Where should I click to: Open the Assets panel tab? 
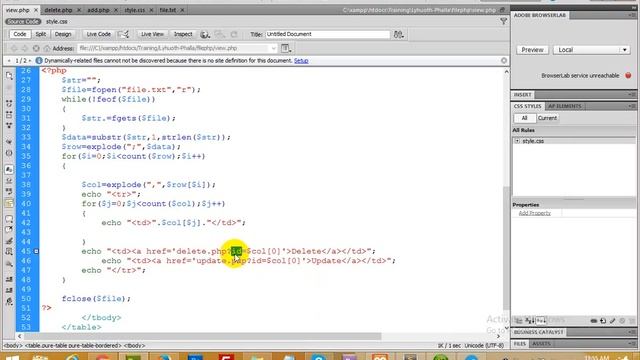(541, 344)
